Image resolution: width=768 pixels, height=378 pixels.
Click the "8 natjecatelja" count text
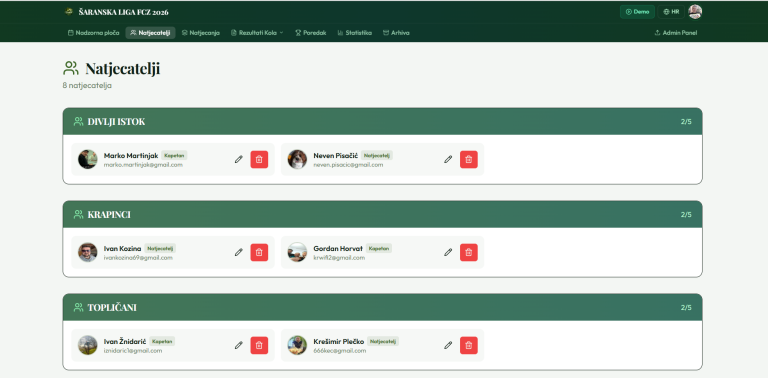tap(87, 86)
